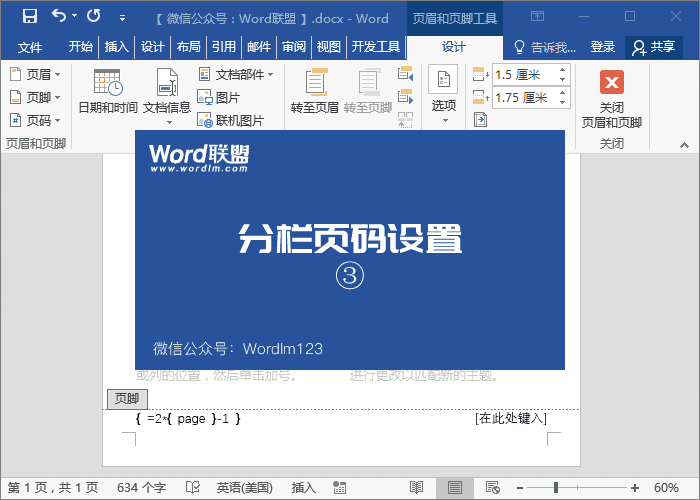Undo the last action
Viewport: 700px width, 500px height.
[x=58, y=16]
